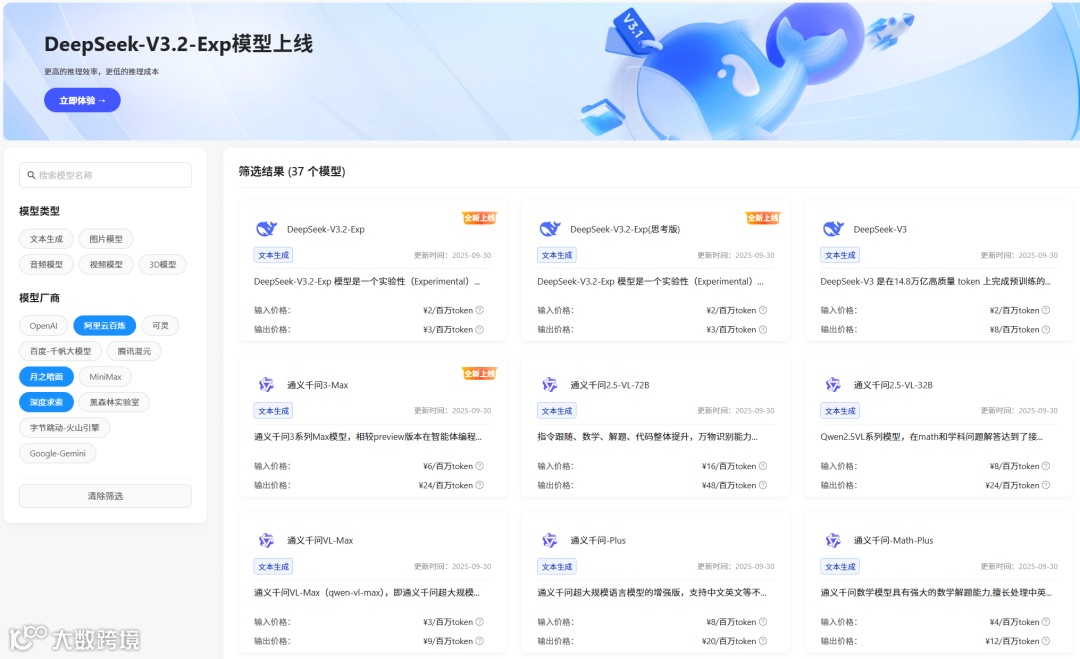This screenshot has width=1080, height=659.
Task: Click input price help icon on DeepSeek-V3.2-Exp card
Action: click(x=479, y=311)
